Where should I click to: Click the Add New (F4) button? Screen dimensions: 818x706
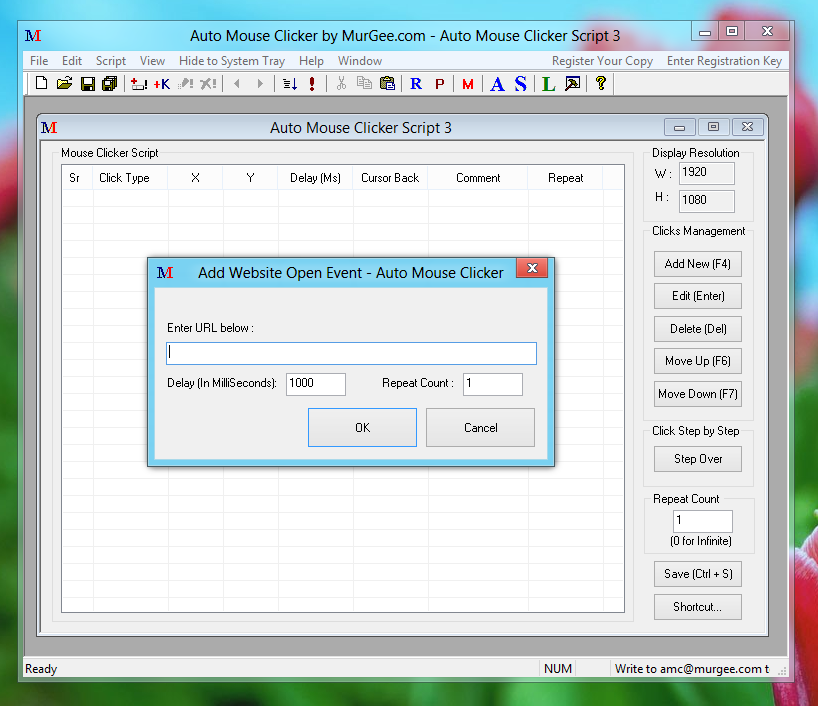click(697, 264)
